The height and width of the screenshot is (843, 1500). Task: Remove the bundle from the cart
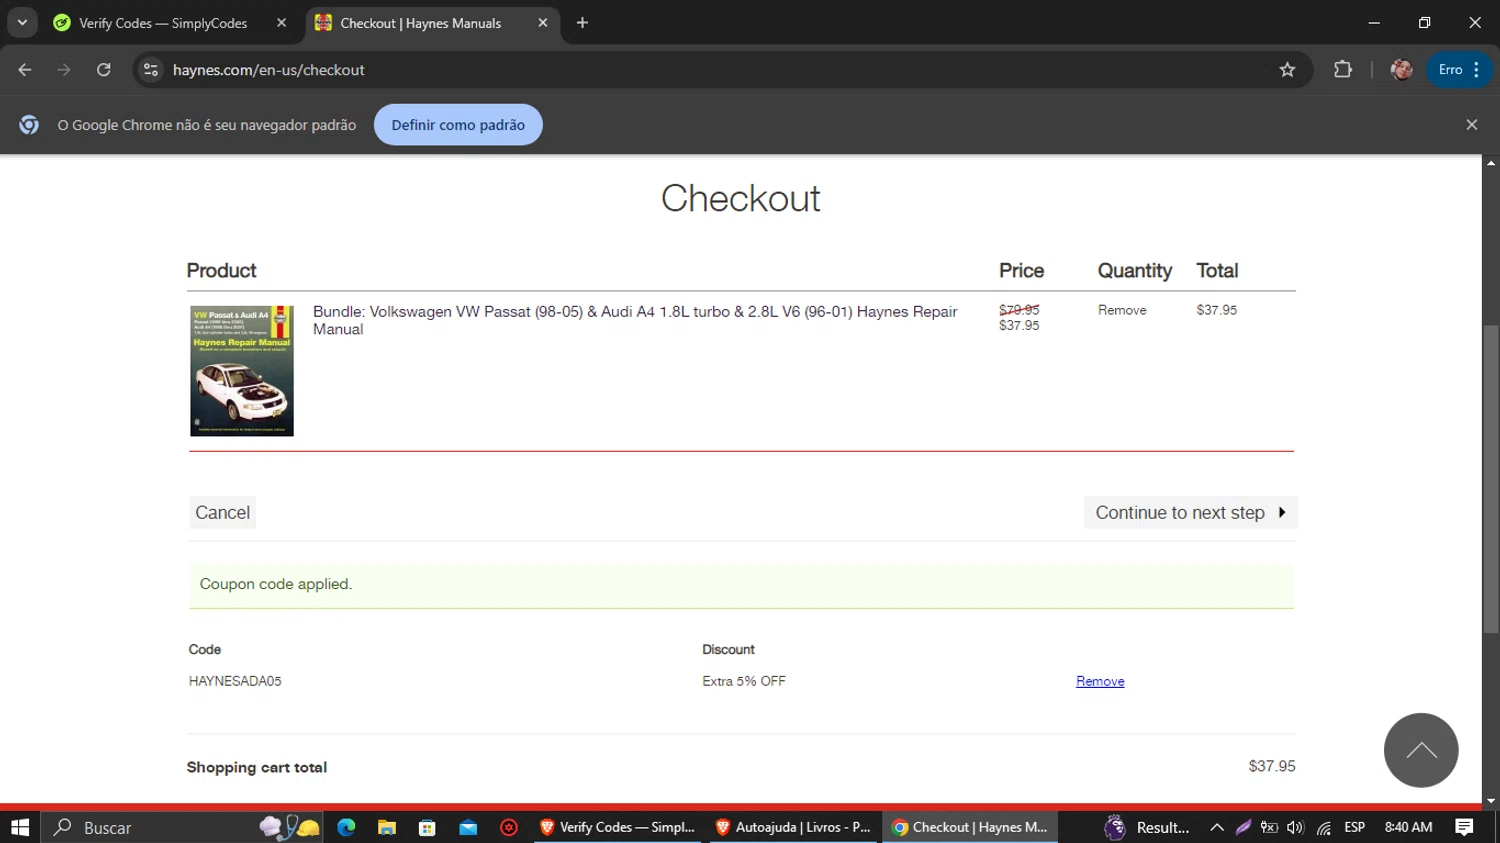point(1122,310)
